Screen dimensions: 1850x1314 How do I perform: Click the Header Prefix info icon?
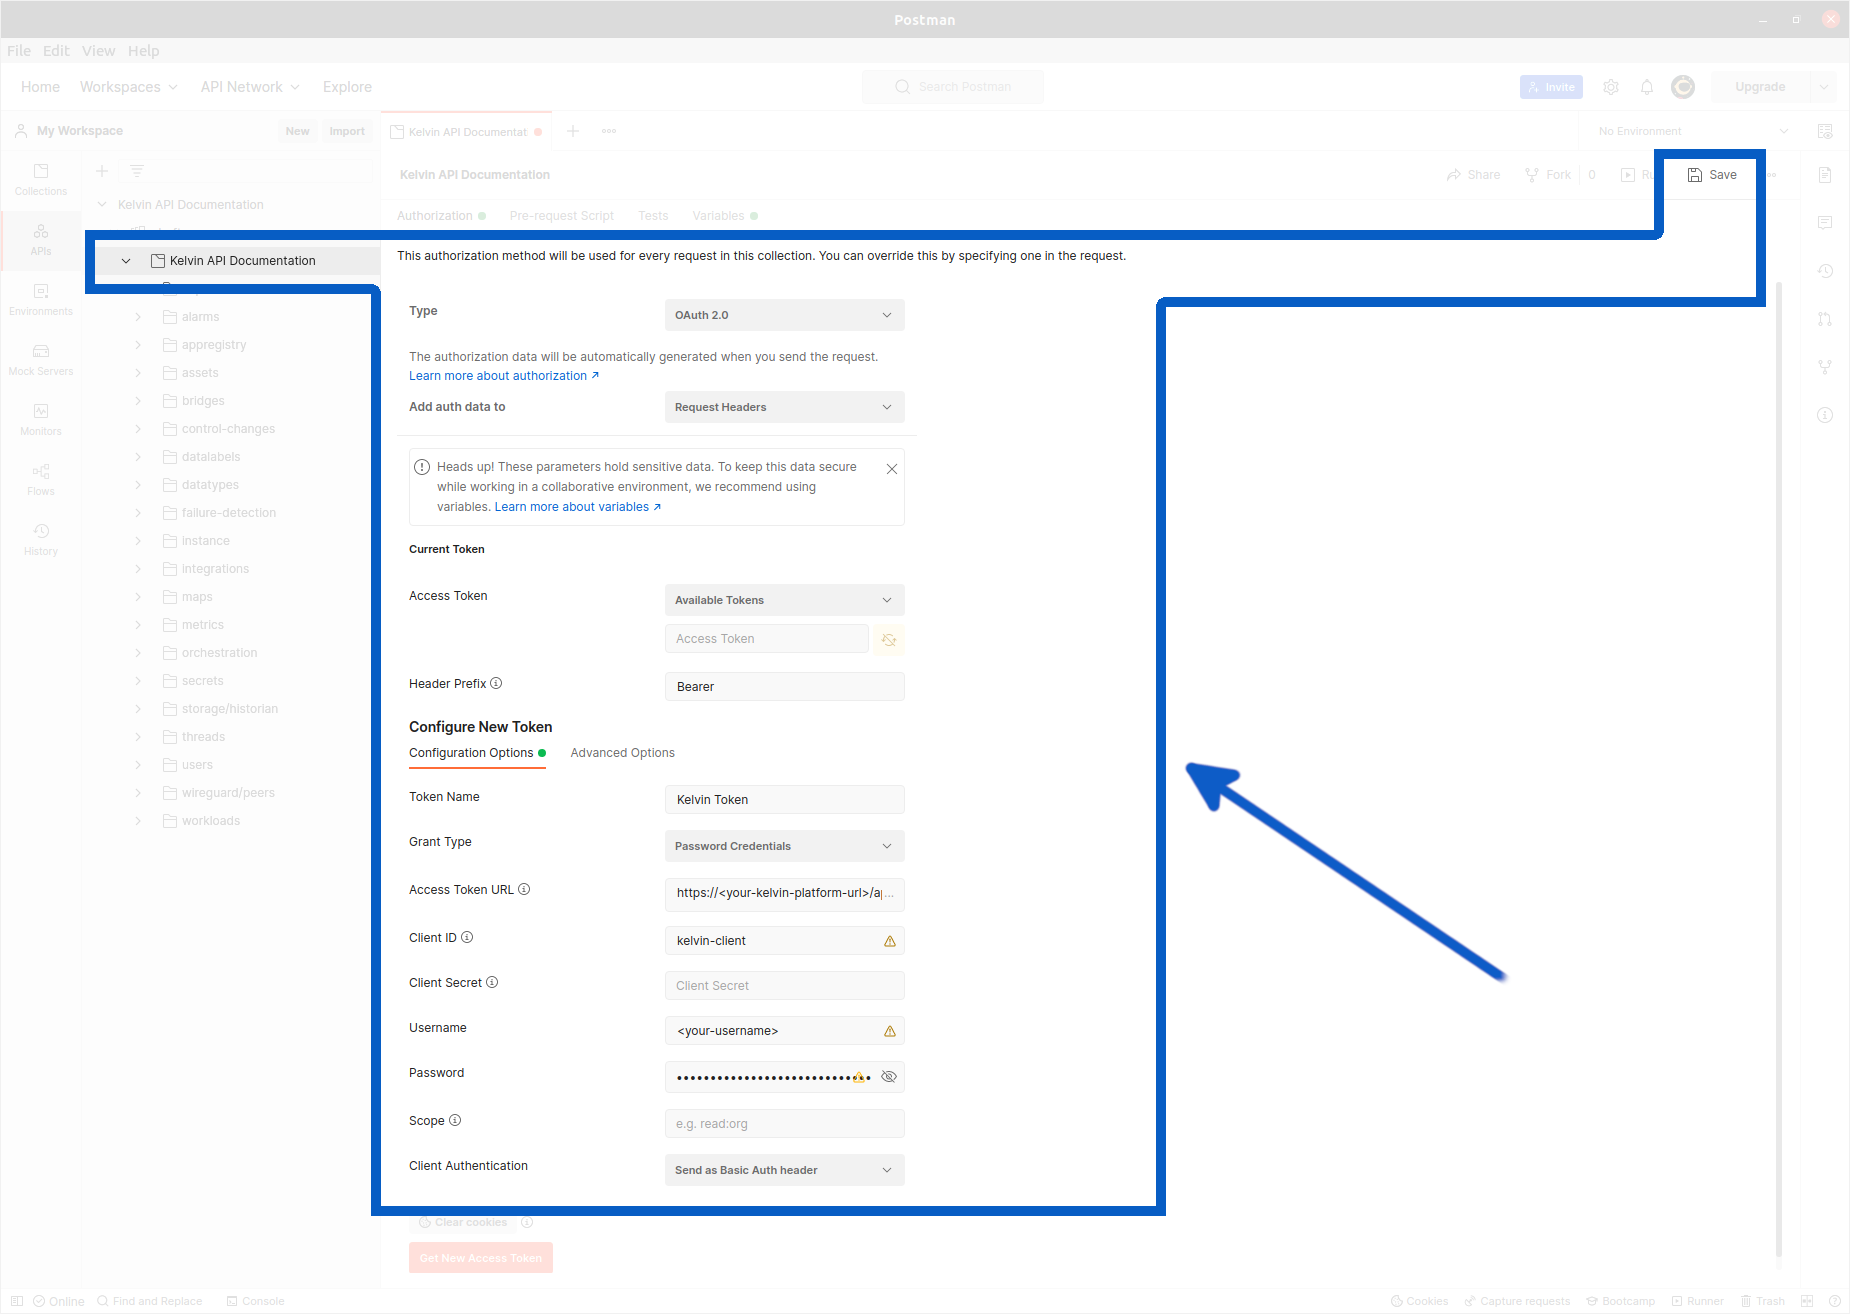coord(496,683)
